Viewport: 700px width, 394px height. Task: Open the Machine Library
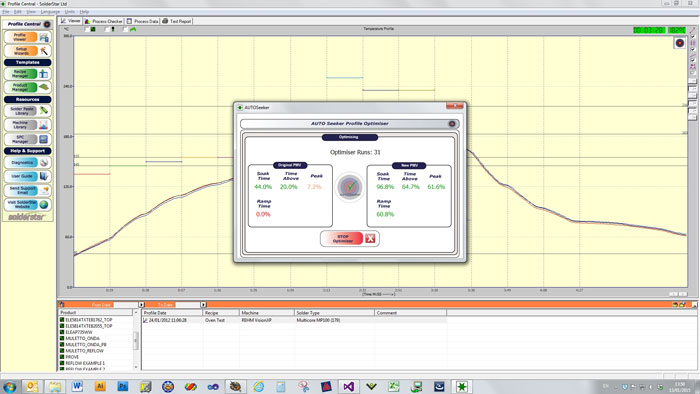tap(28, 125)
